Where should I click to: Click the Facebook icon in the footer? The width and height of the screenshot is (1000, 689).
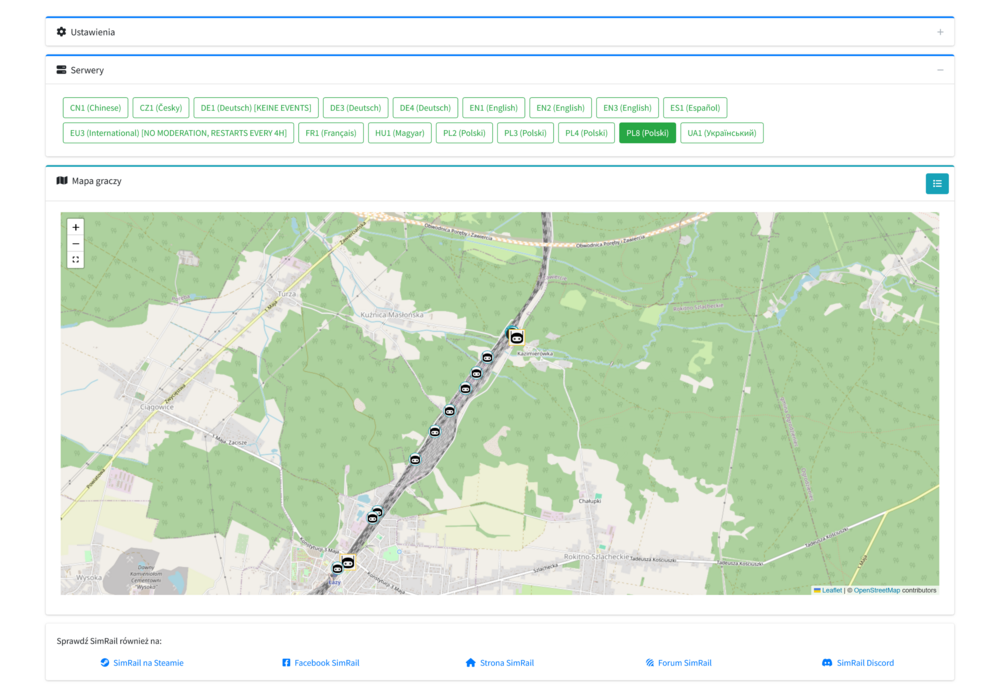click(x=286, y=662)
